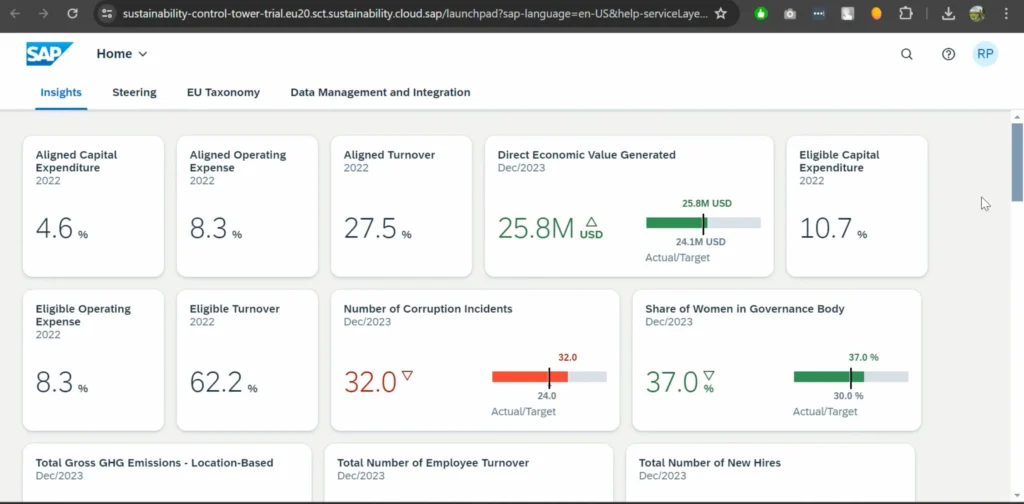Click the 10.7 % value

click(833, 228)
